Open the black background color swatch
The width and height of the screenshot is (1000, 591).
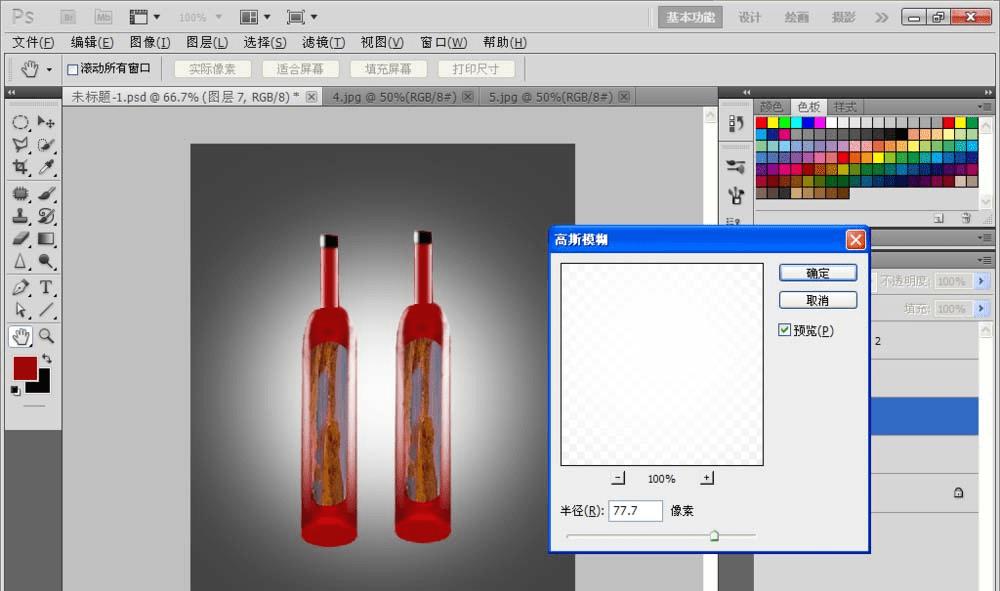42,384
